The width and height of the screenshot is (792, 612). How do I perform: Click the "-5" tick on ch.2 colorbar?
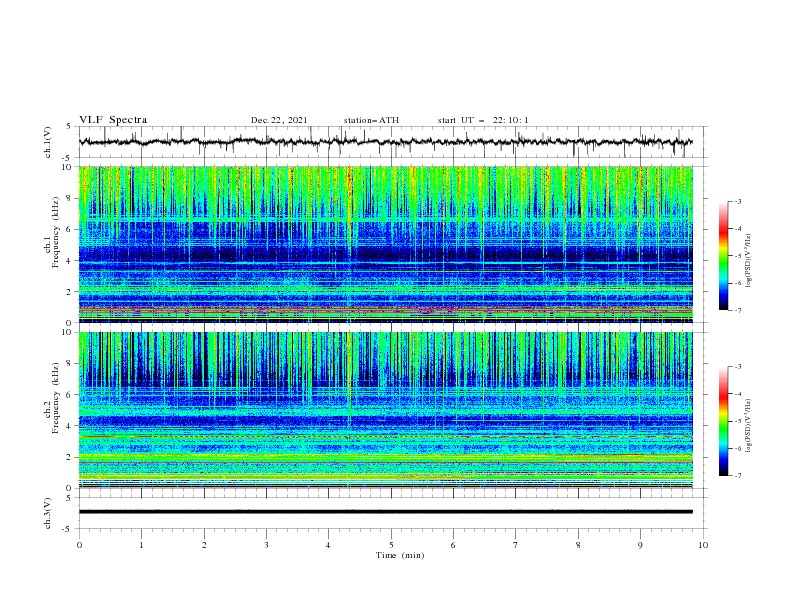(x=738, y=421)
